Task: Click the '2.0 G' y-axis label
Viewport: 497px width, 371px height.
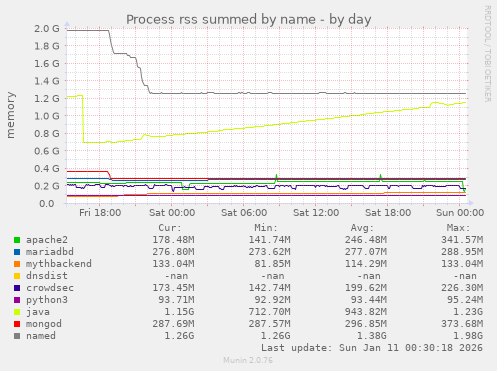Action: [47, 29]
